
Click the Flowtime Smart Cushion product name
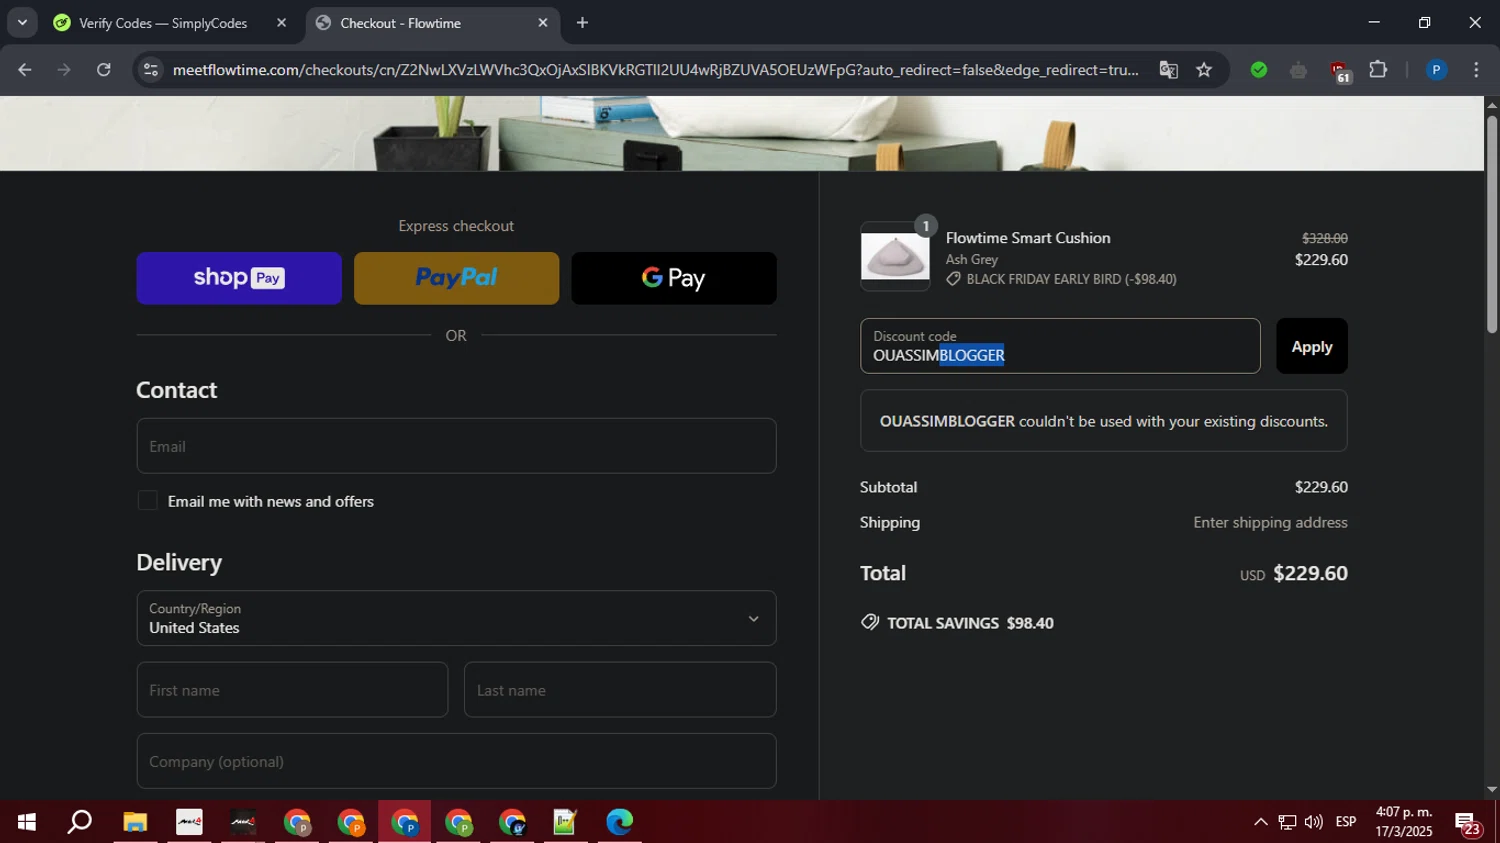click(1028, 238)
